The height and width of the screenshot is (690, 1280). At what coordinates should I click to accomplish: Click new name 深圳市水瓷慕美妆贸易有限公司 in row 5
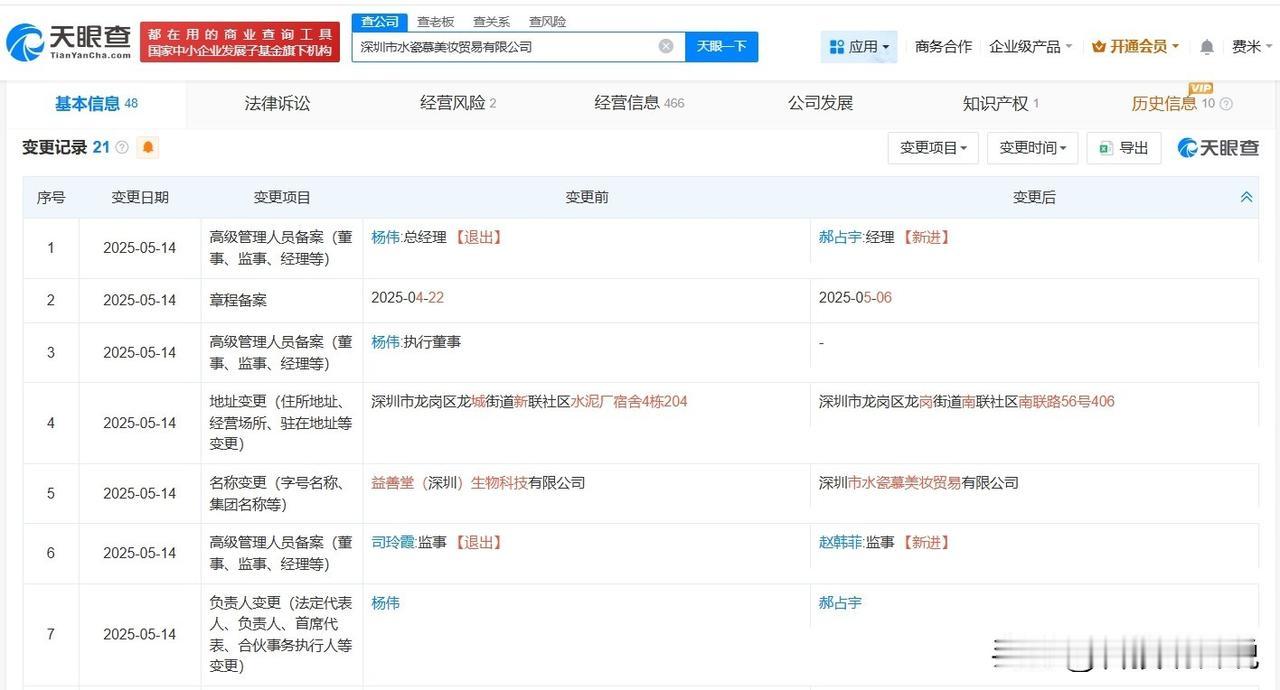919,483
